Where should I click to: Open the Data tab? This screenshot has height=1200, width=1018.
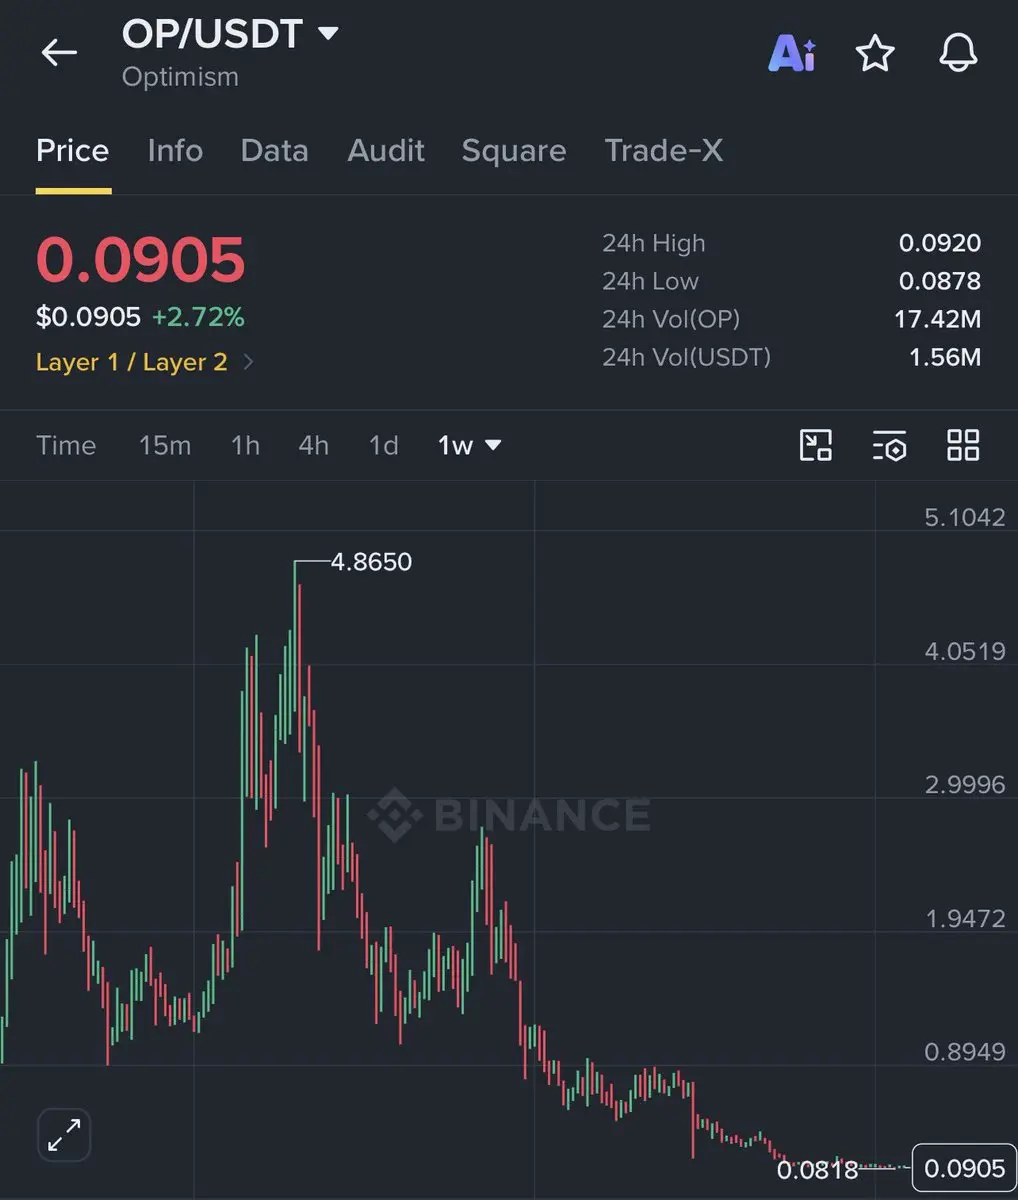[274, 151]
